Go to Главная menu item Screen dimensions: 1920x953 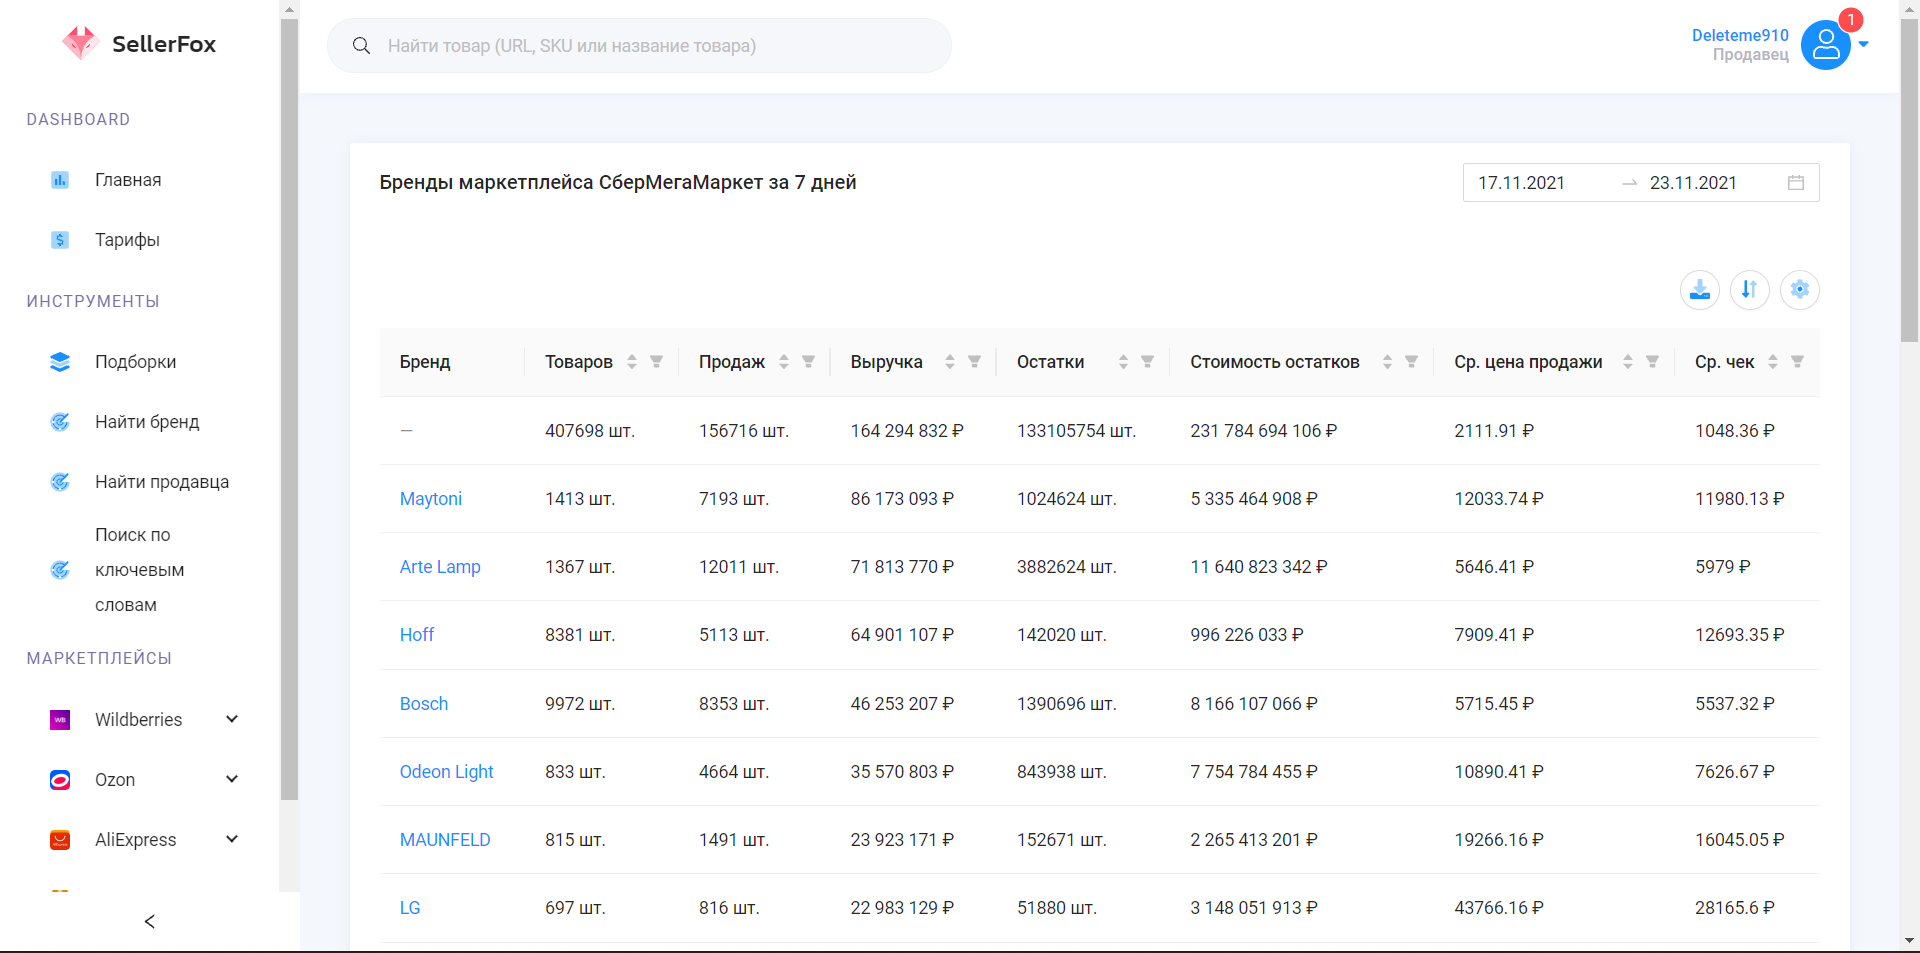tap(128, 180)
